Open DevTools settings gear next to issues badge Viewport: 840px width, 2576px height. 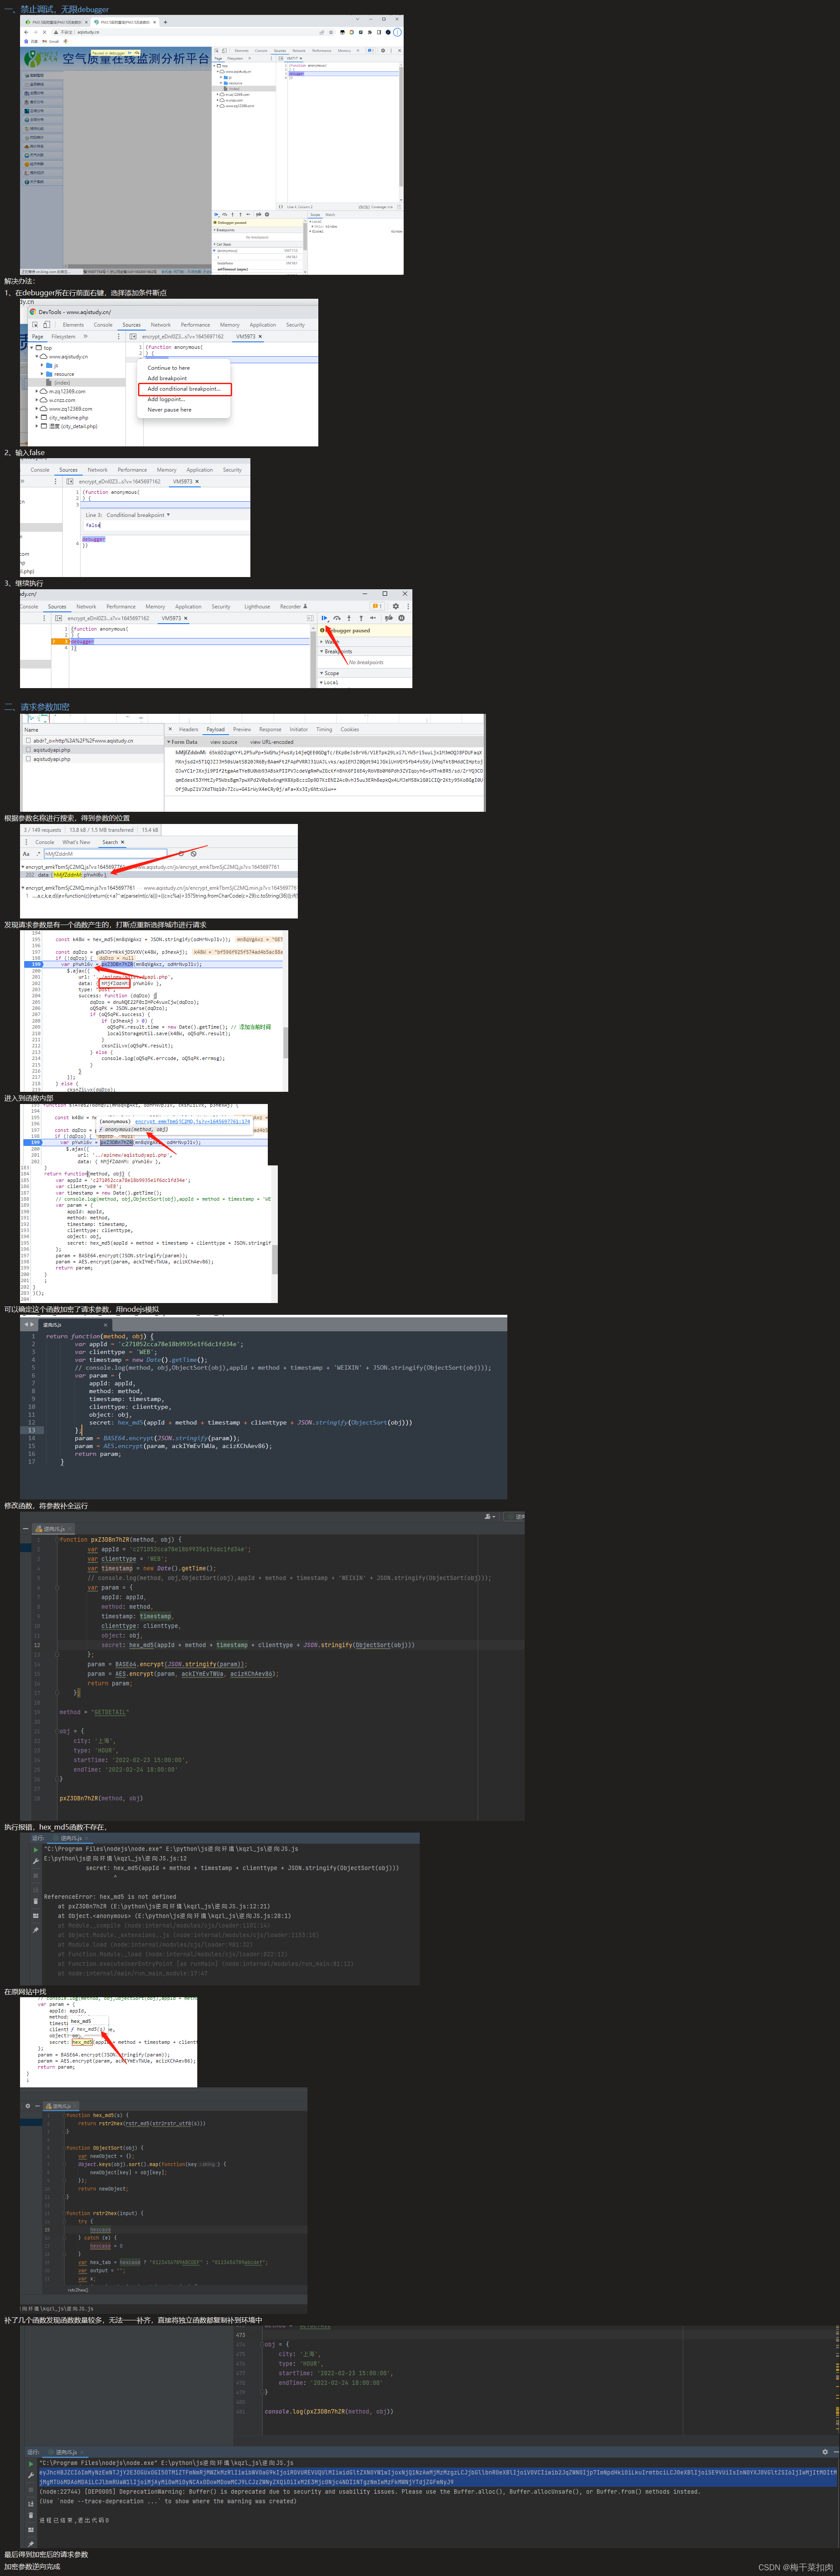point(395,606)
